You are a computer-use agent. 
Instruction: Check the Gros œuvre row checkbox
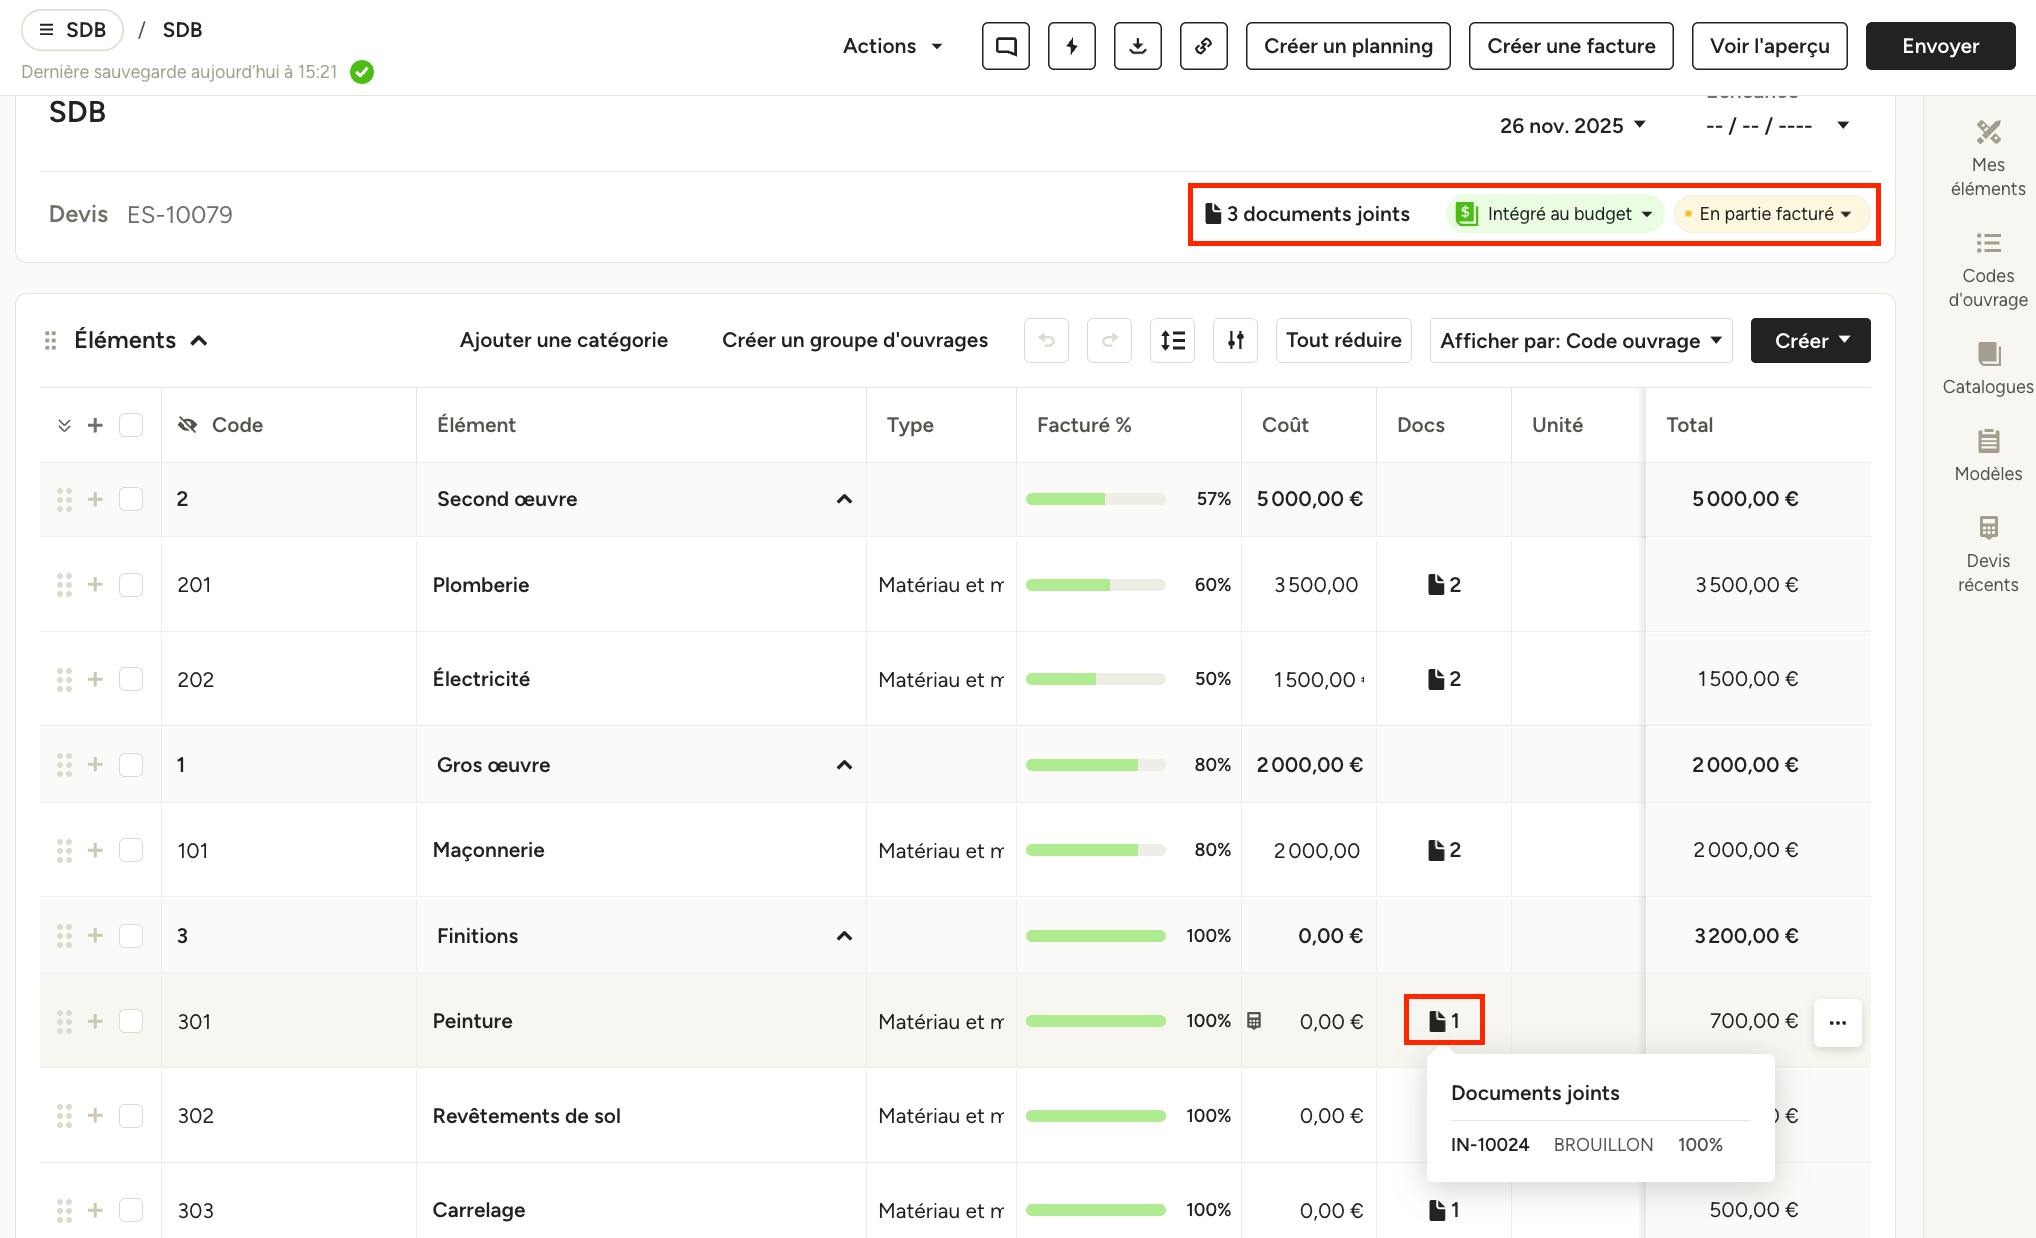tap(131, 765)
